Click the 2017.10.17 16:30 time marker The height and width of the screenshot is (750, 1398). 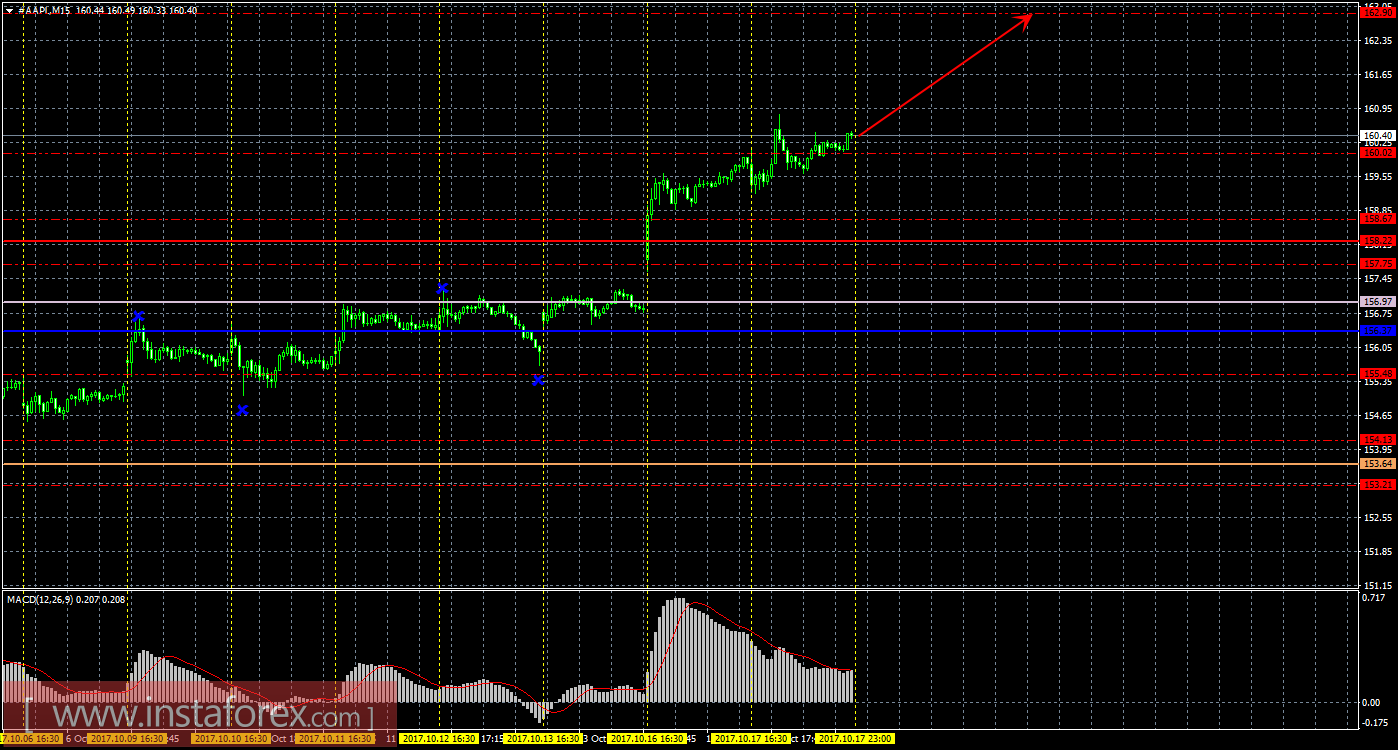pyautogui.click(x=751, y=739)
